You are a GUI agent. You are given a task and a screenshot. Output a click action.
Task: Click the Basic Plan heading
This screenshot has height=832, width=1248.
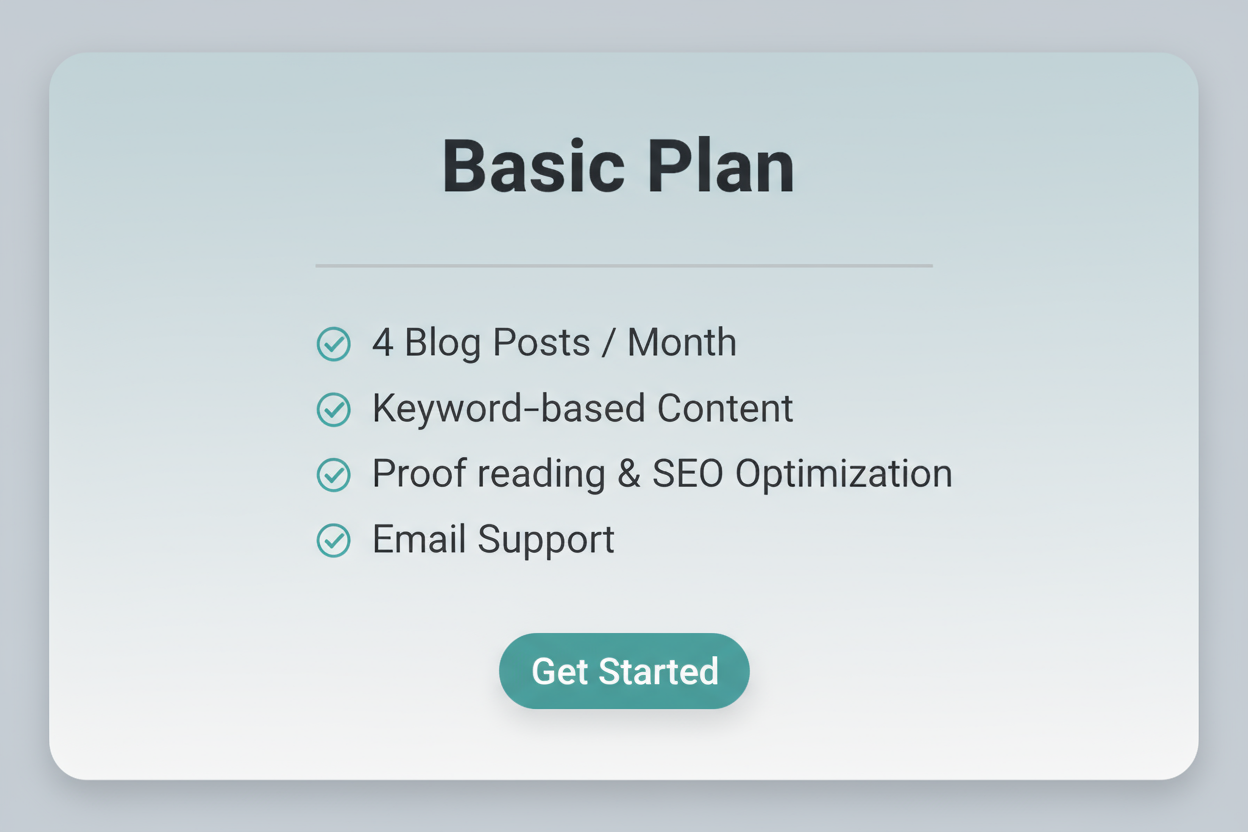point(618,164)
